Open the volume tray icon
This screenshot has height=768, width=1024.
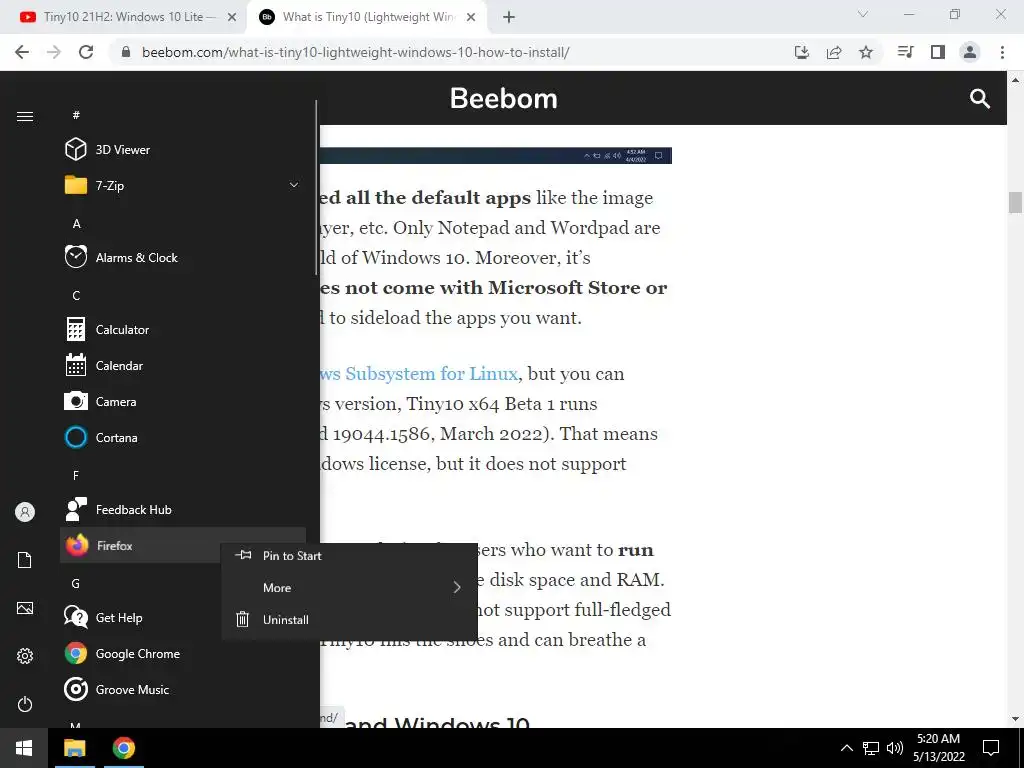(895, 748)
